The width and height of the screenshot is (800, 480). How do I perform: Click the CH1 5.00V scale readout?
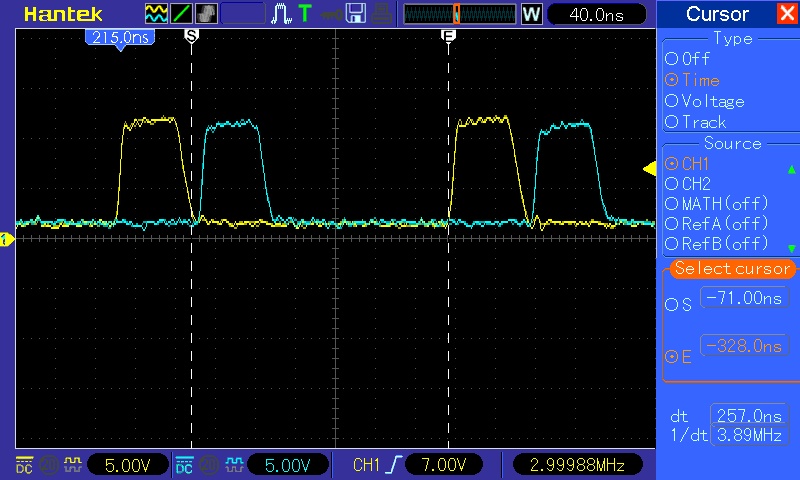128,465
